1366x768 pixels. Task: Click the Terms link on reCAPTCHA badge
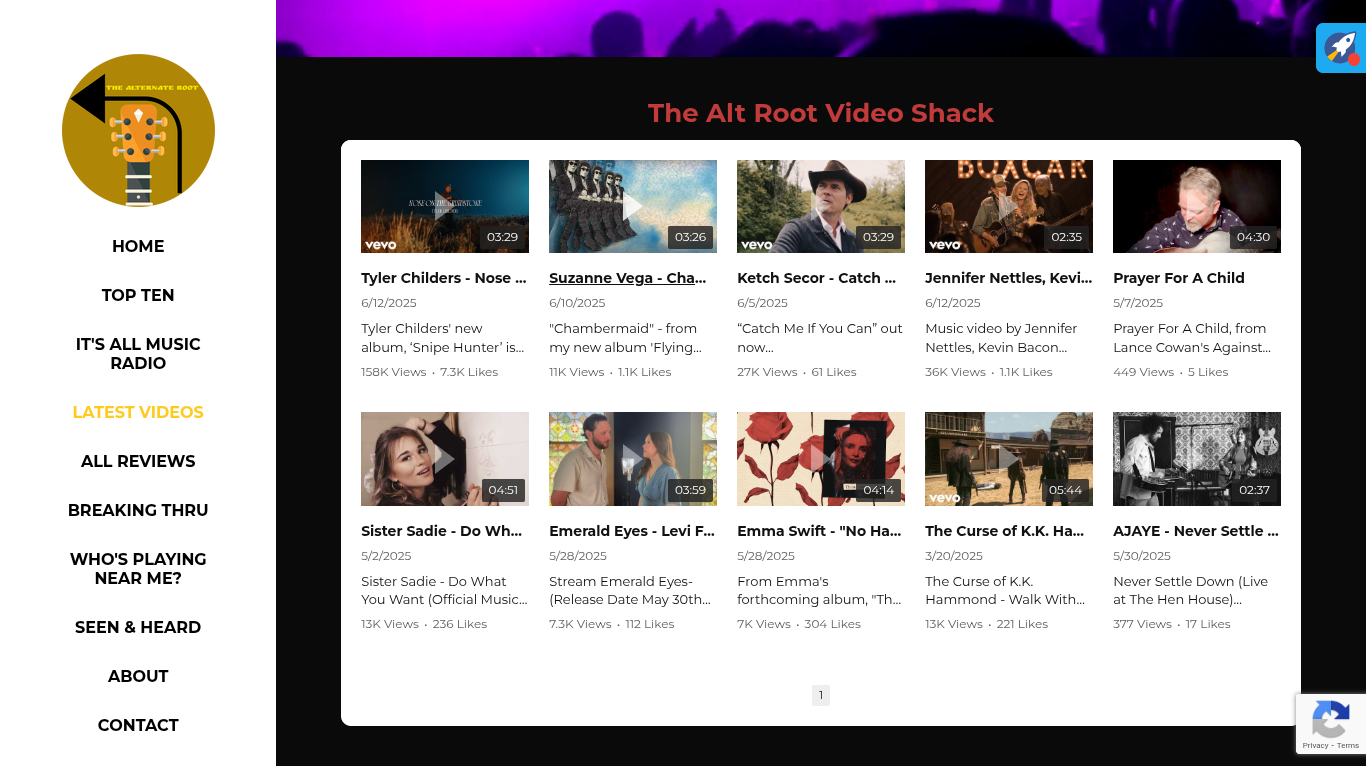pos(1348,745)
